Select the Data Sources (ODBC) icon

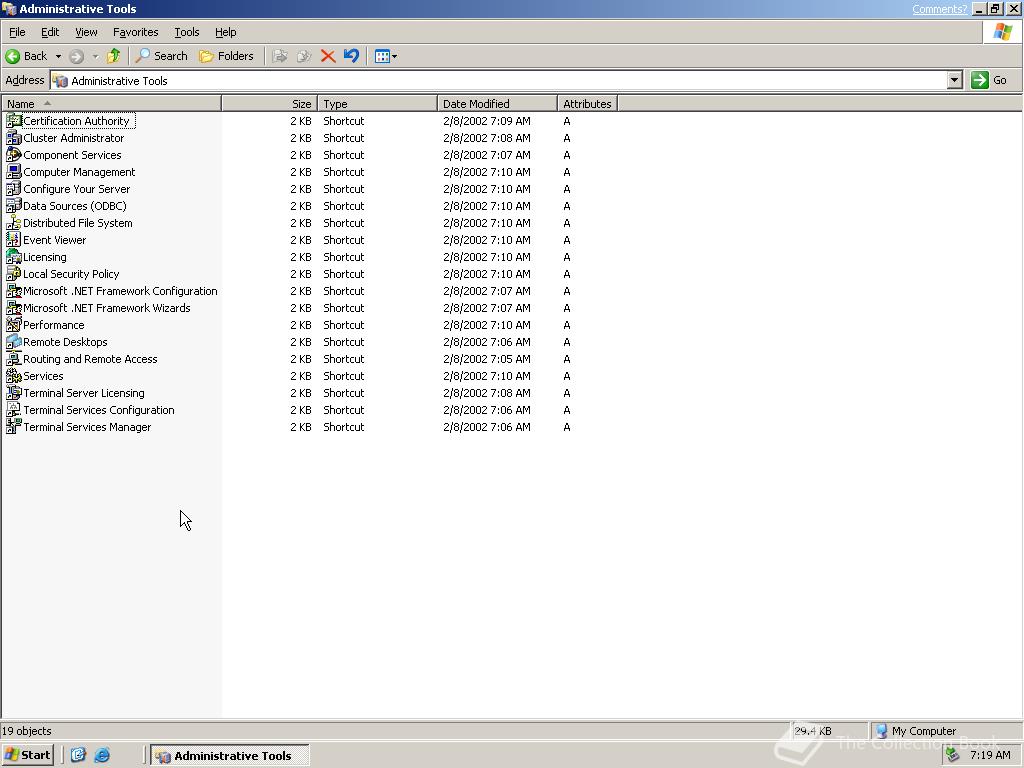point(14,206)
